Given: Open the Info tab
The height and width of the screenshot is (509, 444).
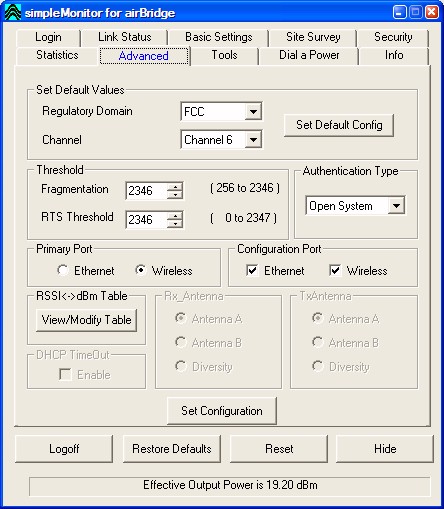Looking at the screenshot, I should click(x=394, y=55).
